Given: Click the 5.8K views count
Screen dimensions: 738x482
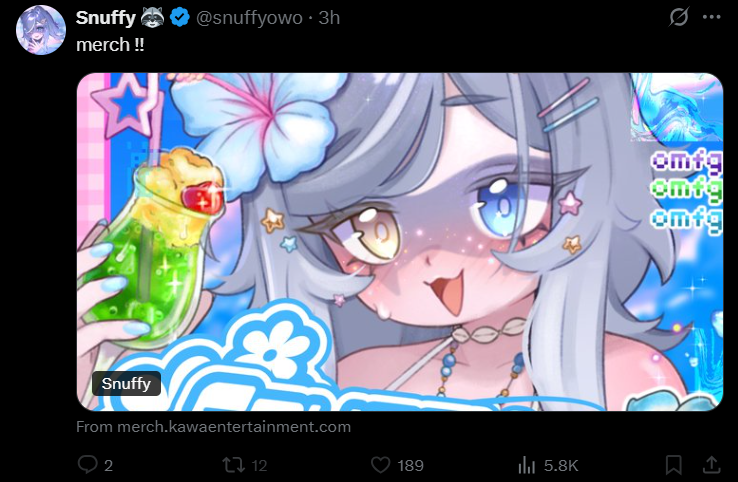Looking at the screenshot, I should click(x=561, y=466).
